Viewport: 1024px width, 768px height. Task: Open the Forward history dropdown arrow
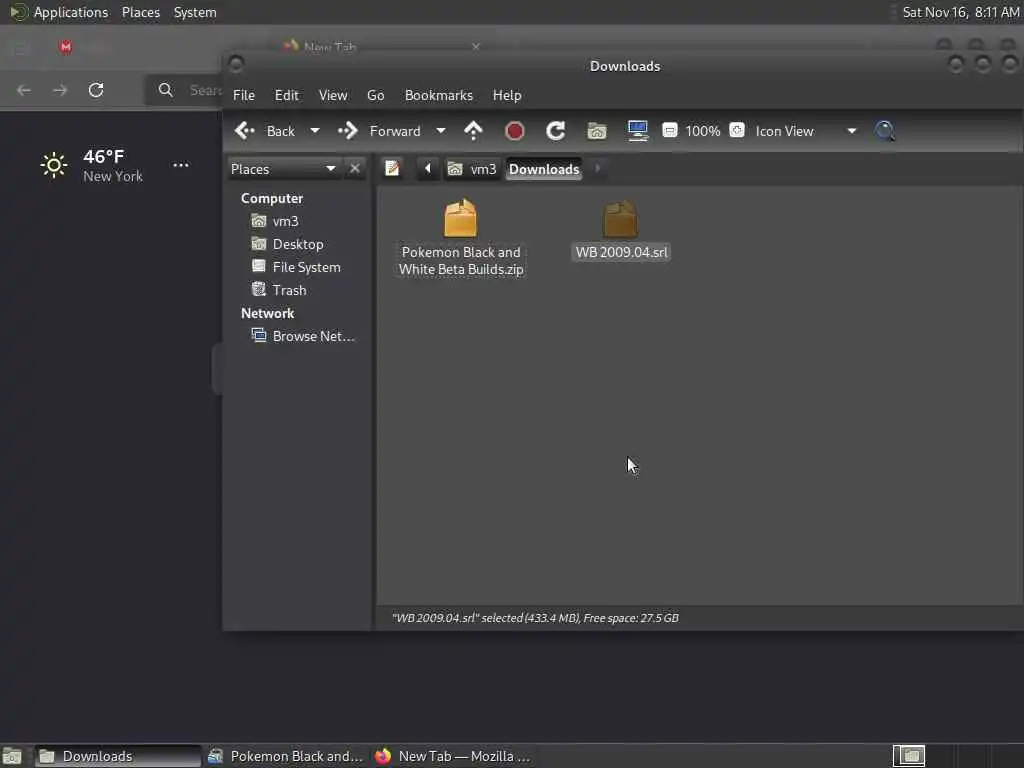click(441, 131)
